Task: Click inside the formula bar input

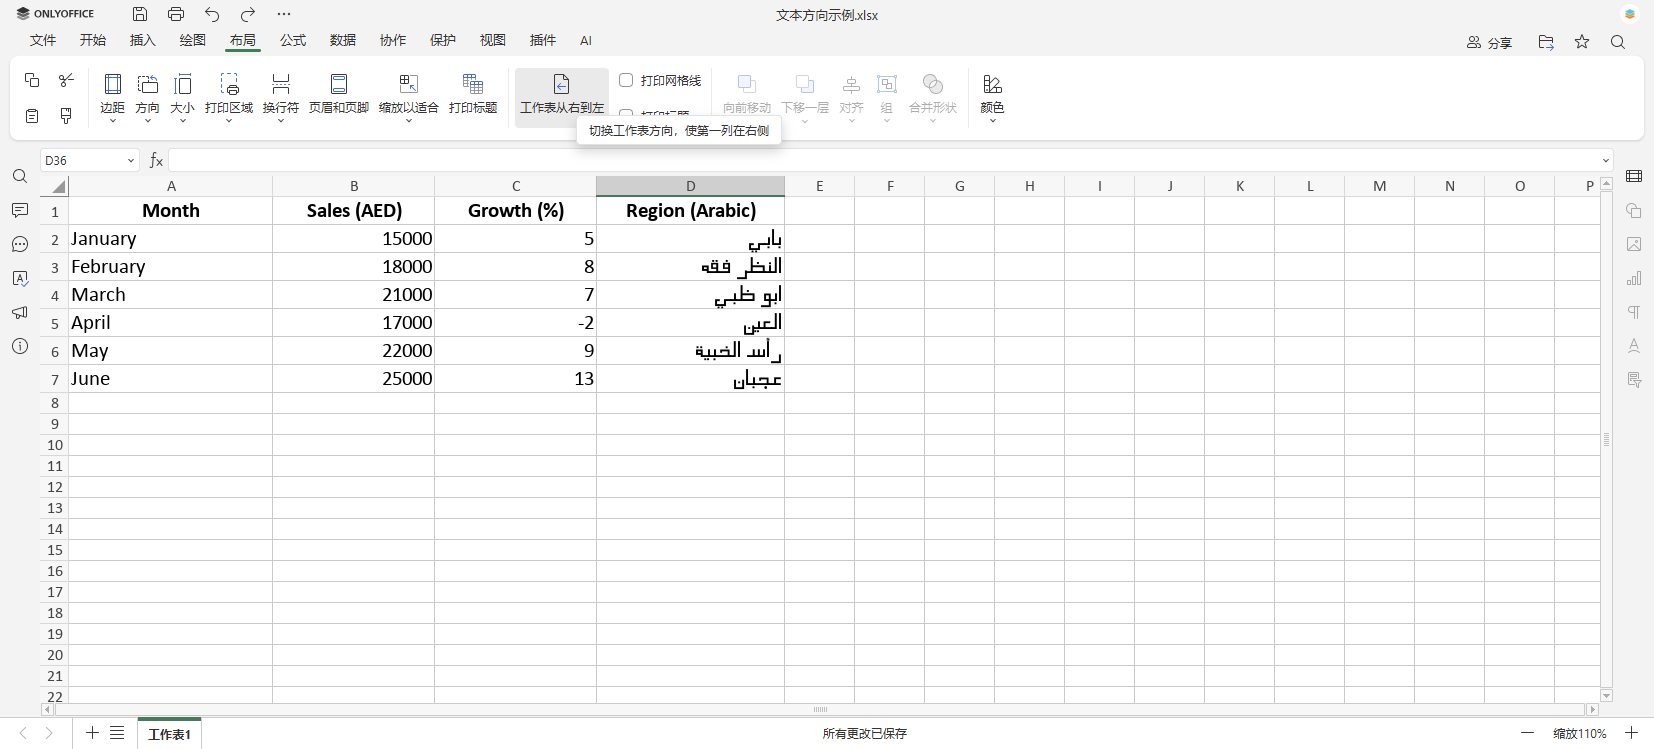Action: [x=880, y=161]
